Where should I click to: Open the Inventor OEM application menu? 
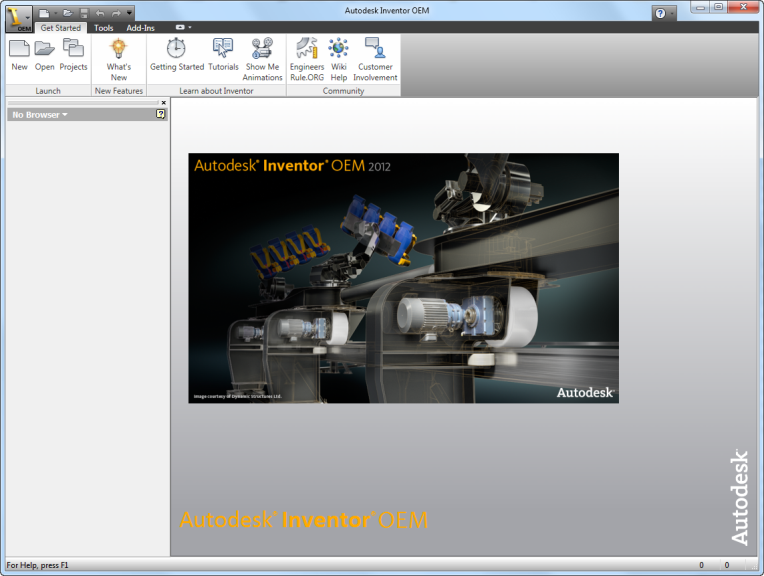19,19
